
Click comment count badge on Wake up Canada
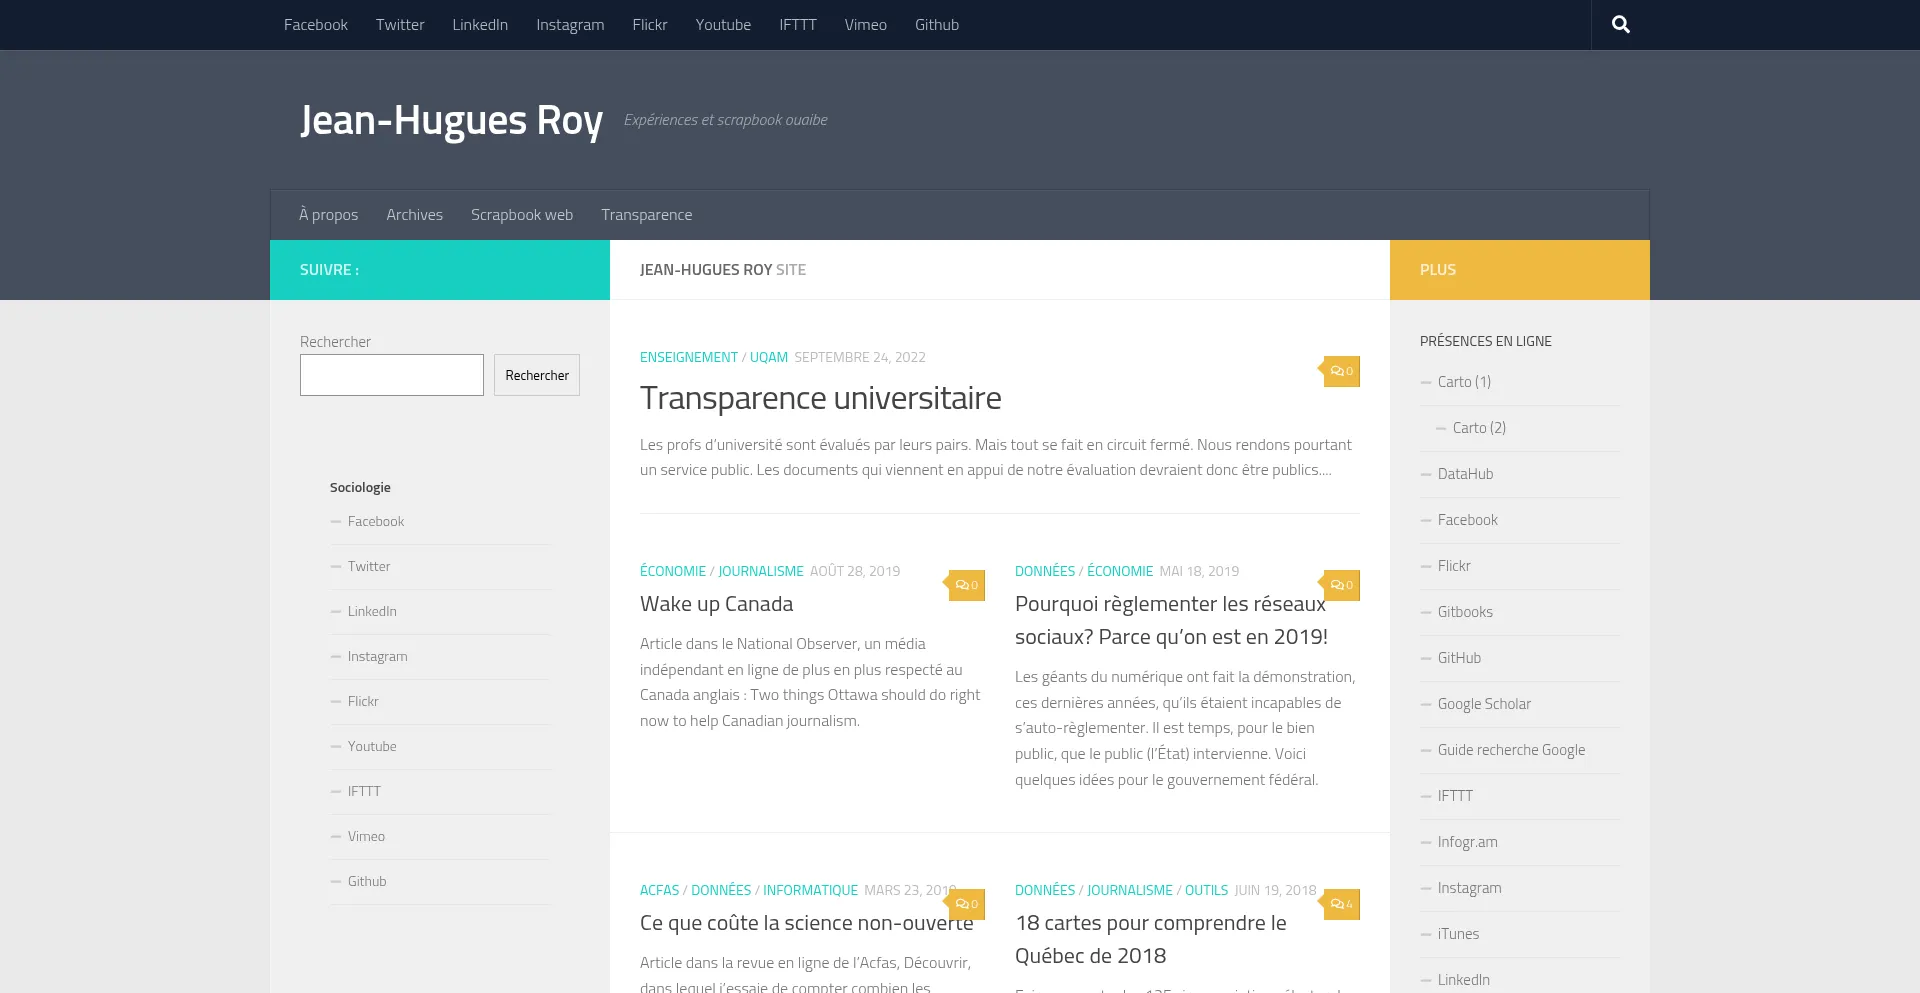(x=966, y=585)
